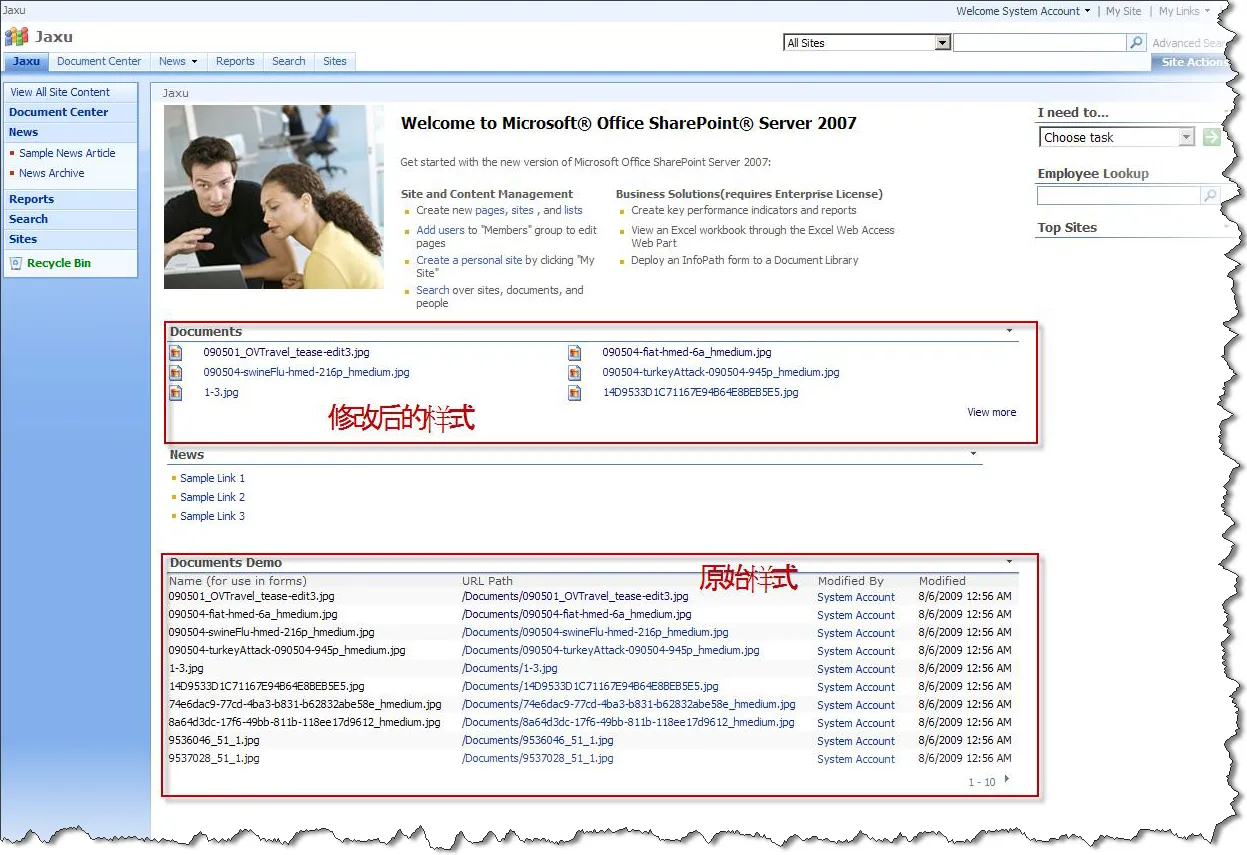Click the file icon beside 1-3.jpg in Documents

point(176,392)
